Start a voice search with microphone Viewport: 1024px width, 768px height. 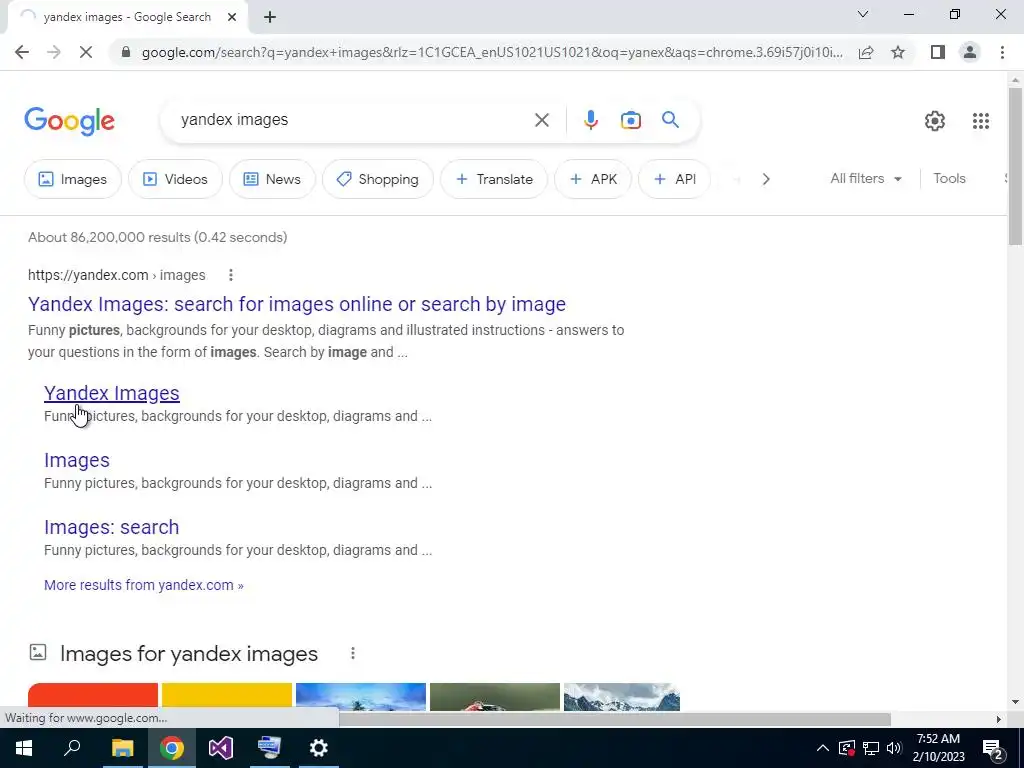590,120
